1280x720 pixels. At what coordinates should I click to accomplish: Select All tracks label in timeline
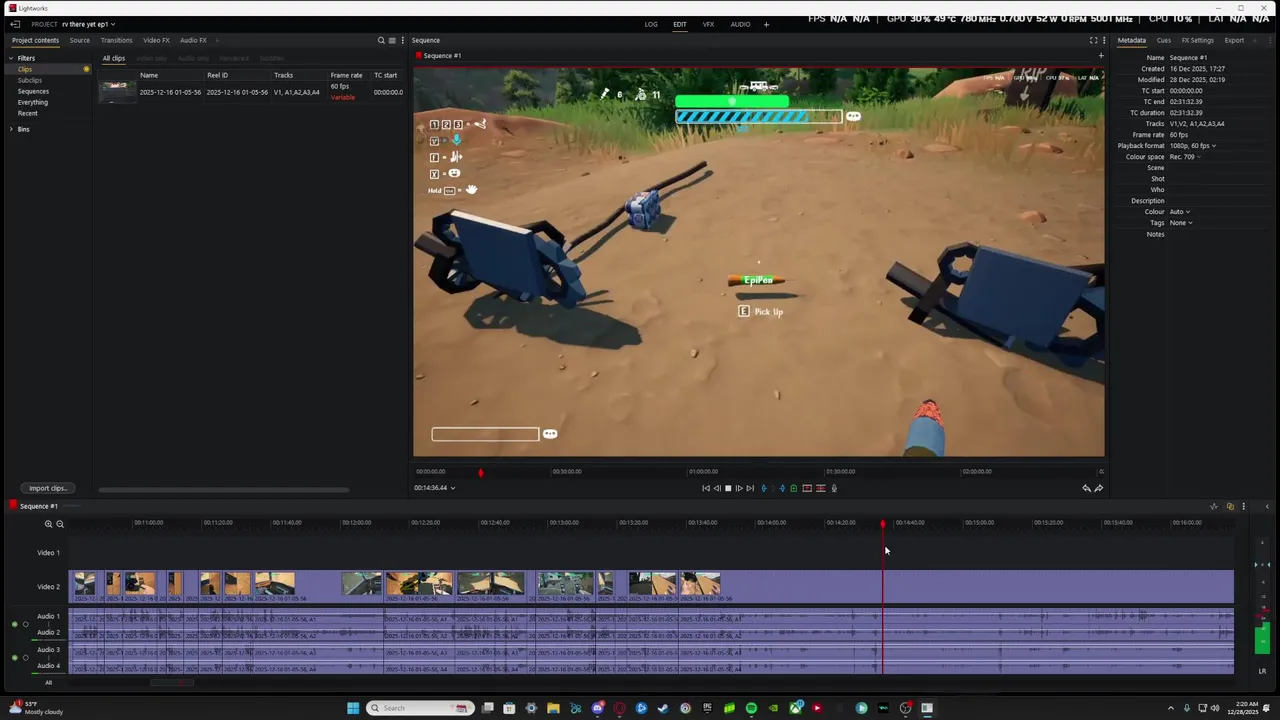coord(48,683)
